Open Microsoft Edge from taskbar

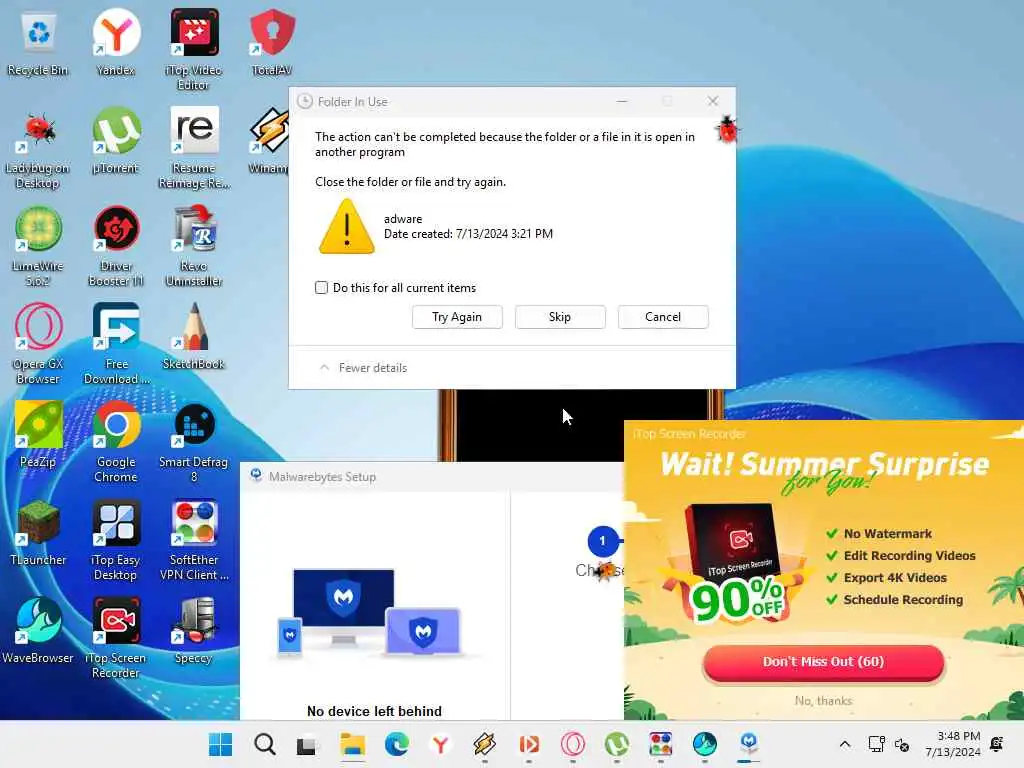pos(396,744)
